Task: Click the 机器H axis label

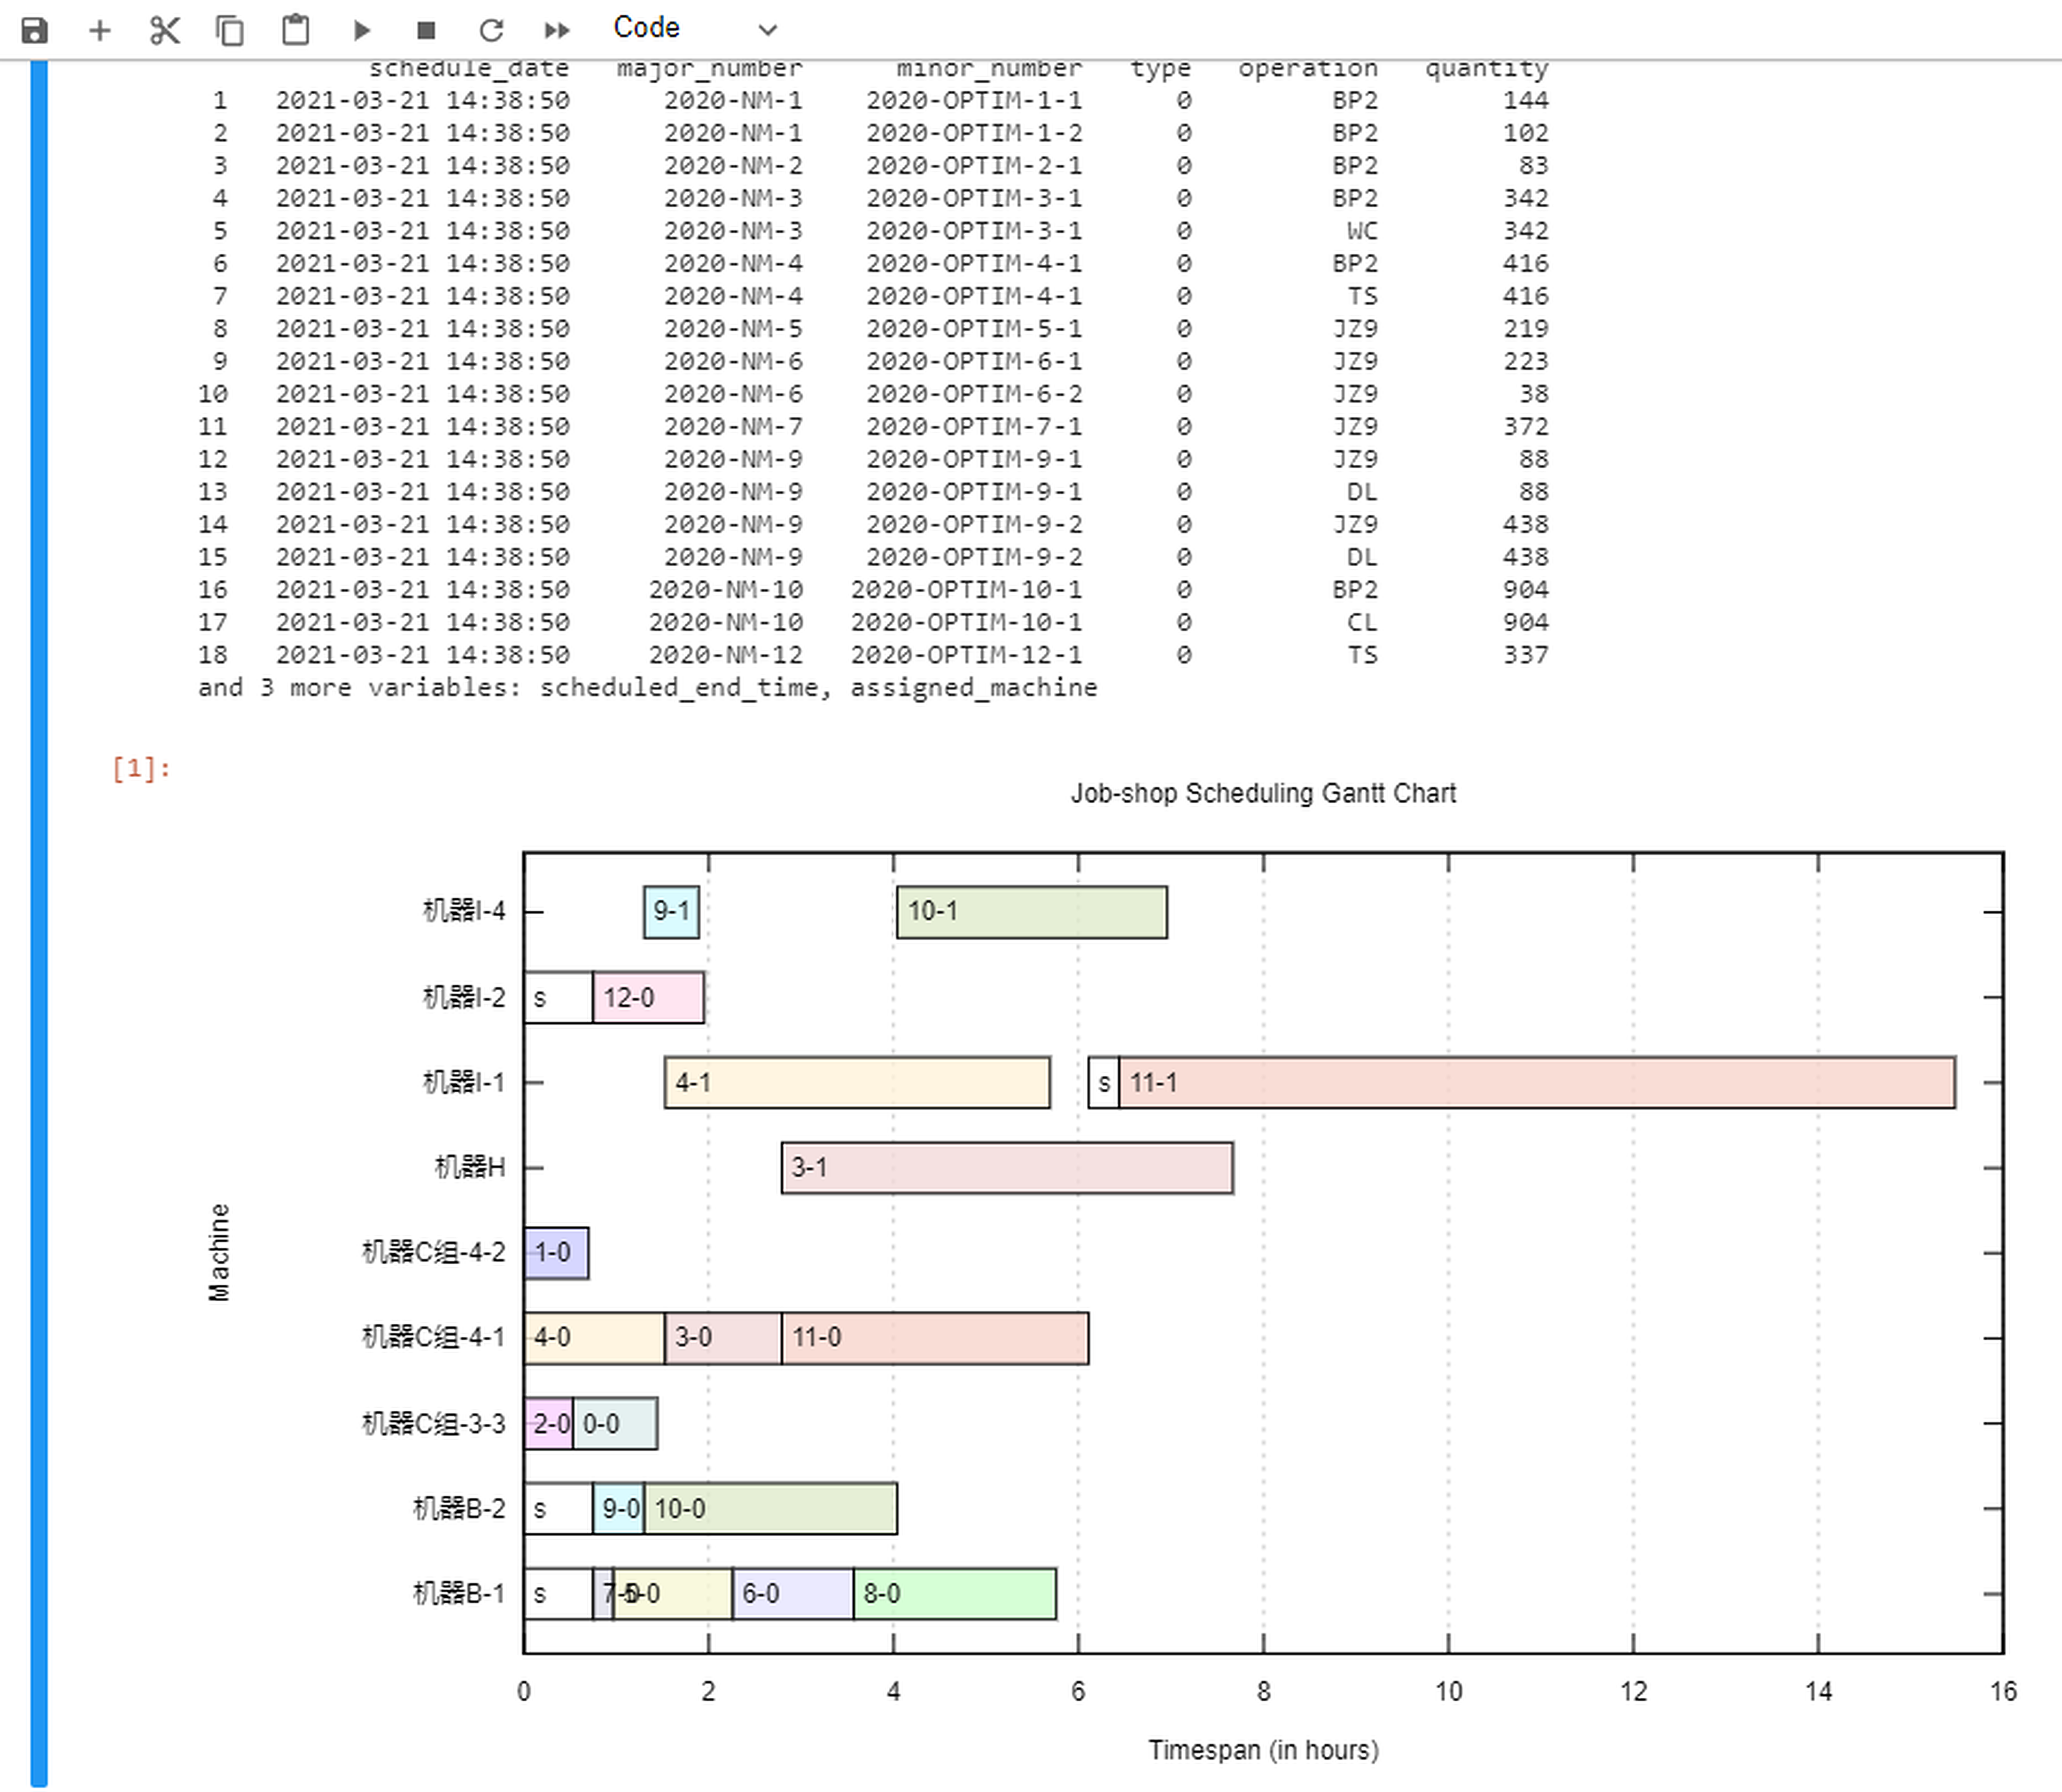Action: tap(470, 1167)
